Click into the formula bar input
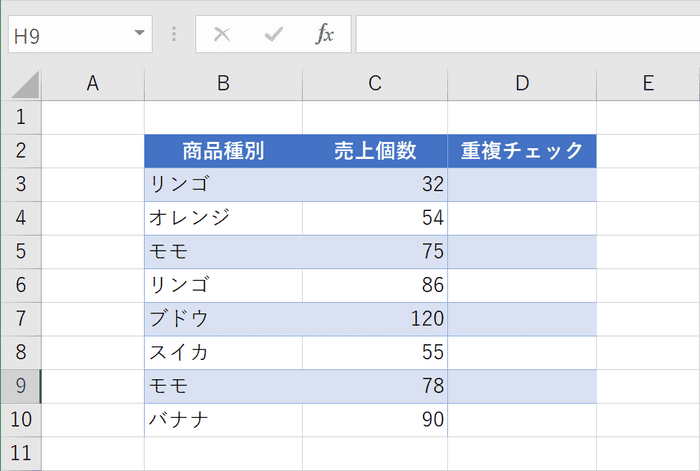This screenshot has height=471, width=700. pos(528,34)
